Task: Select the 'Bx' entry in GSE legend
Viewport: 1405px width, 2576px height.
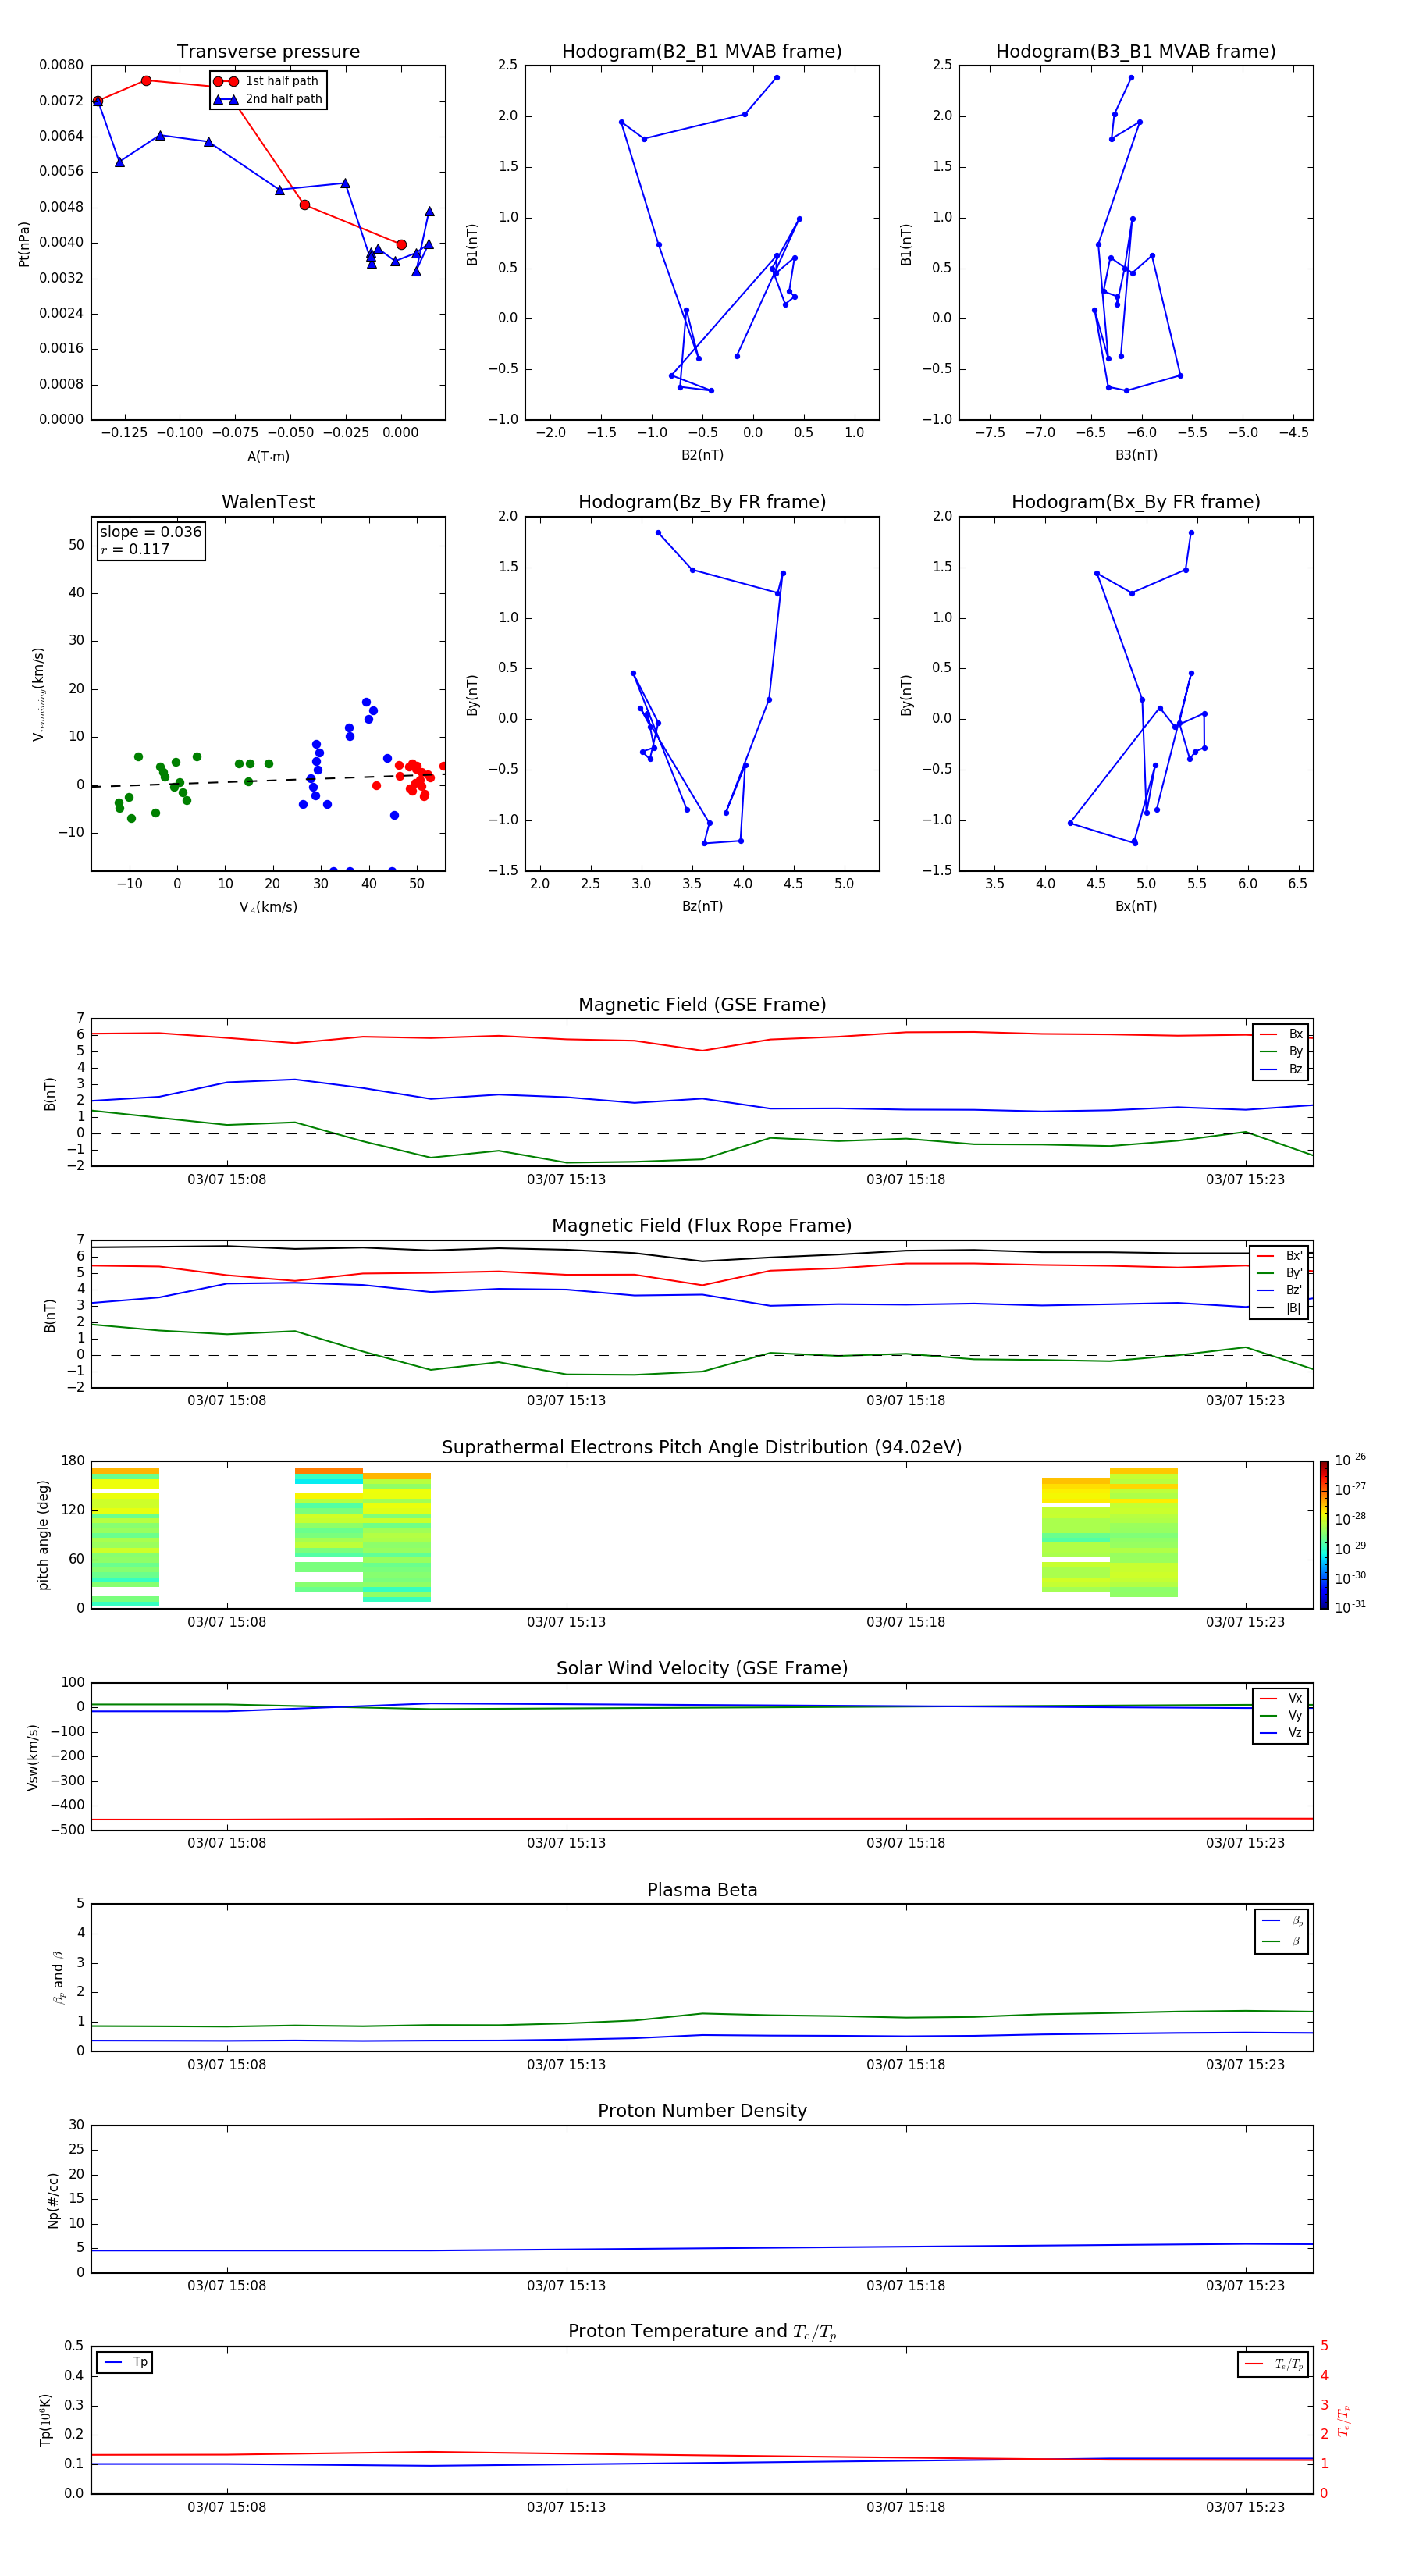Action: [x=1281, y=1034]
